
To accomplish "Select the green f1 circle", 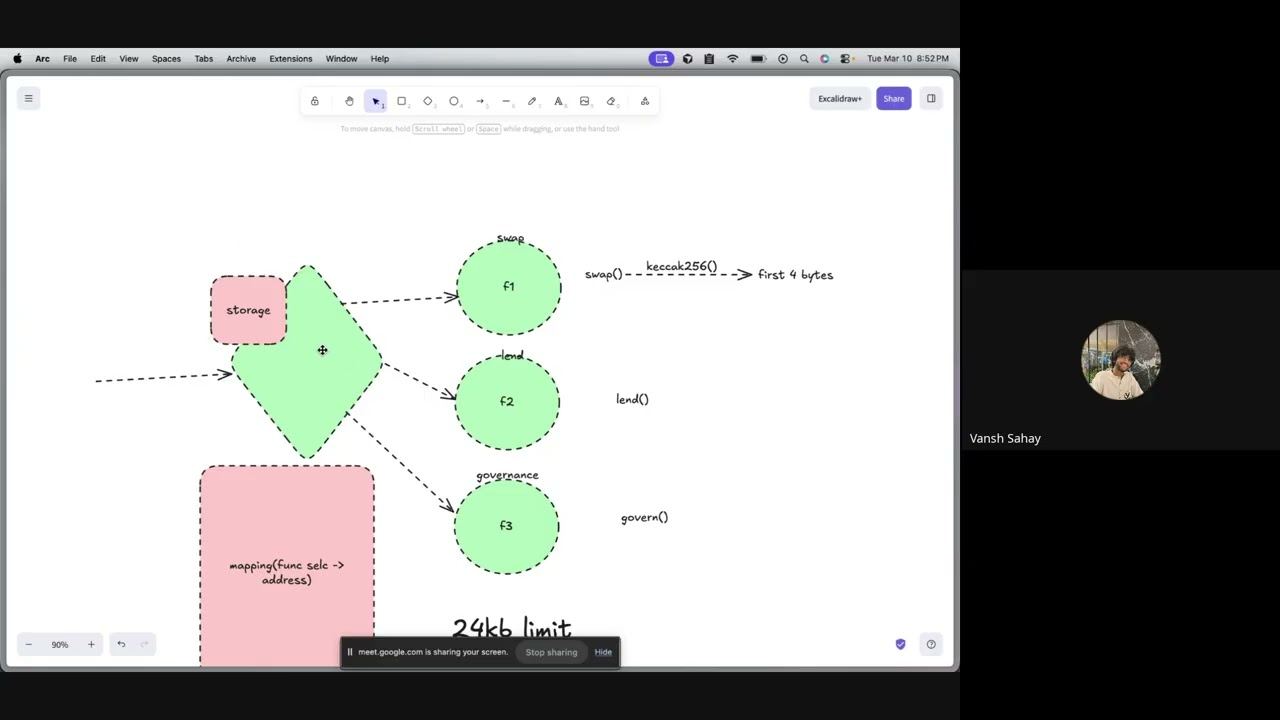I will point(509,287).
